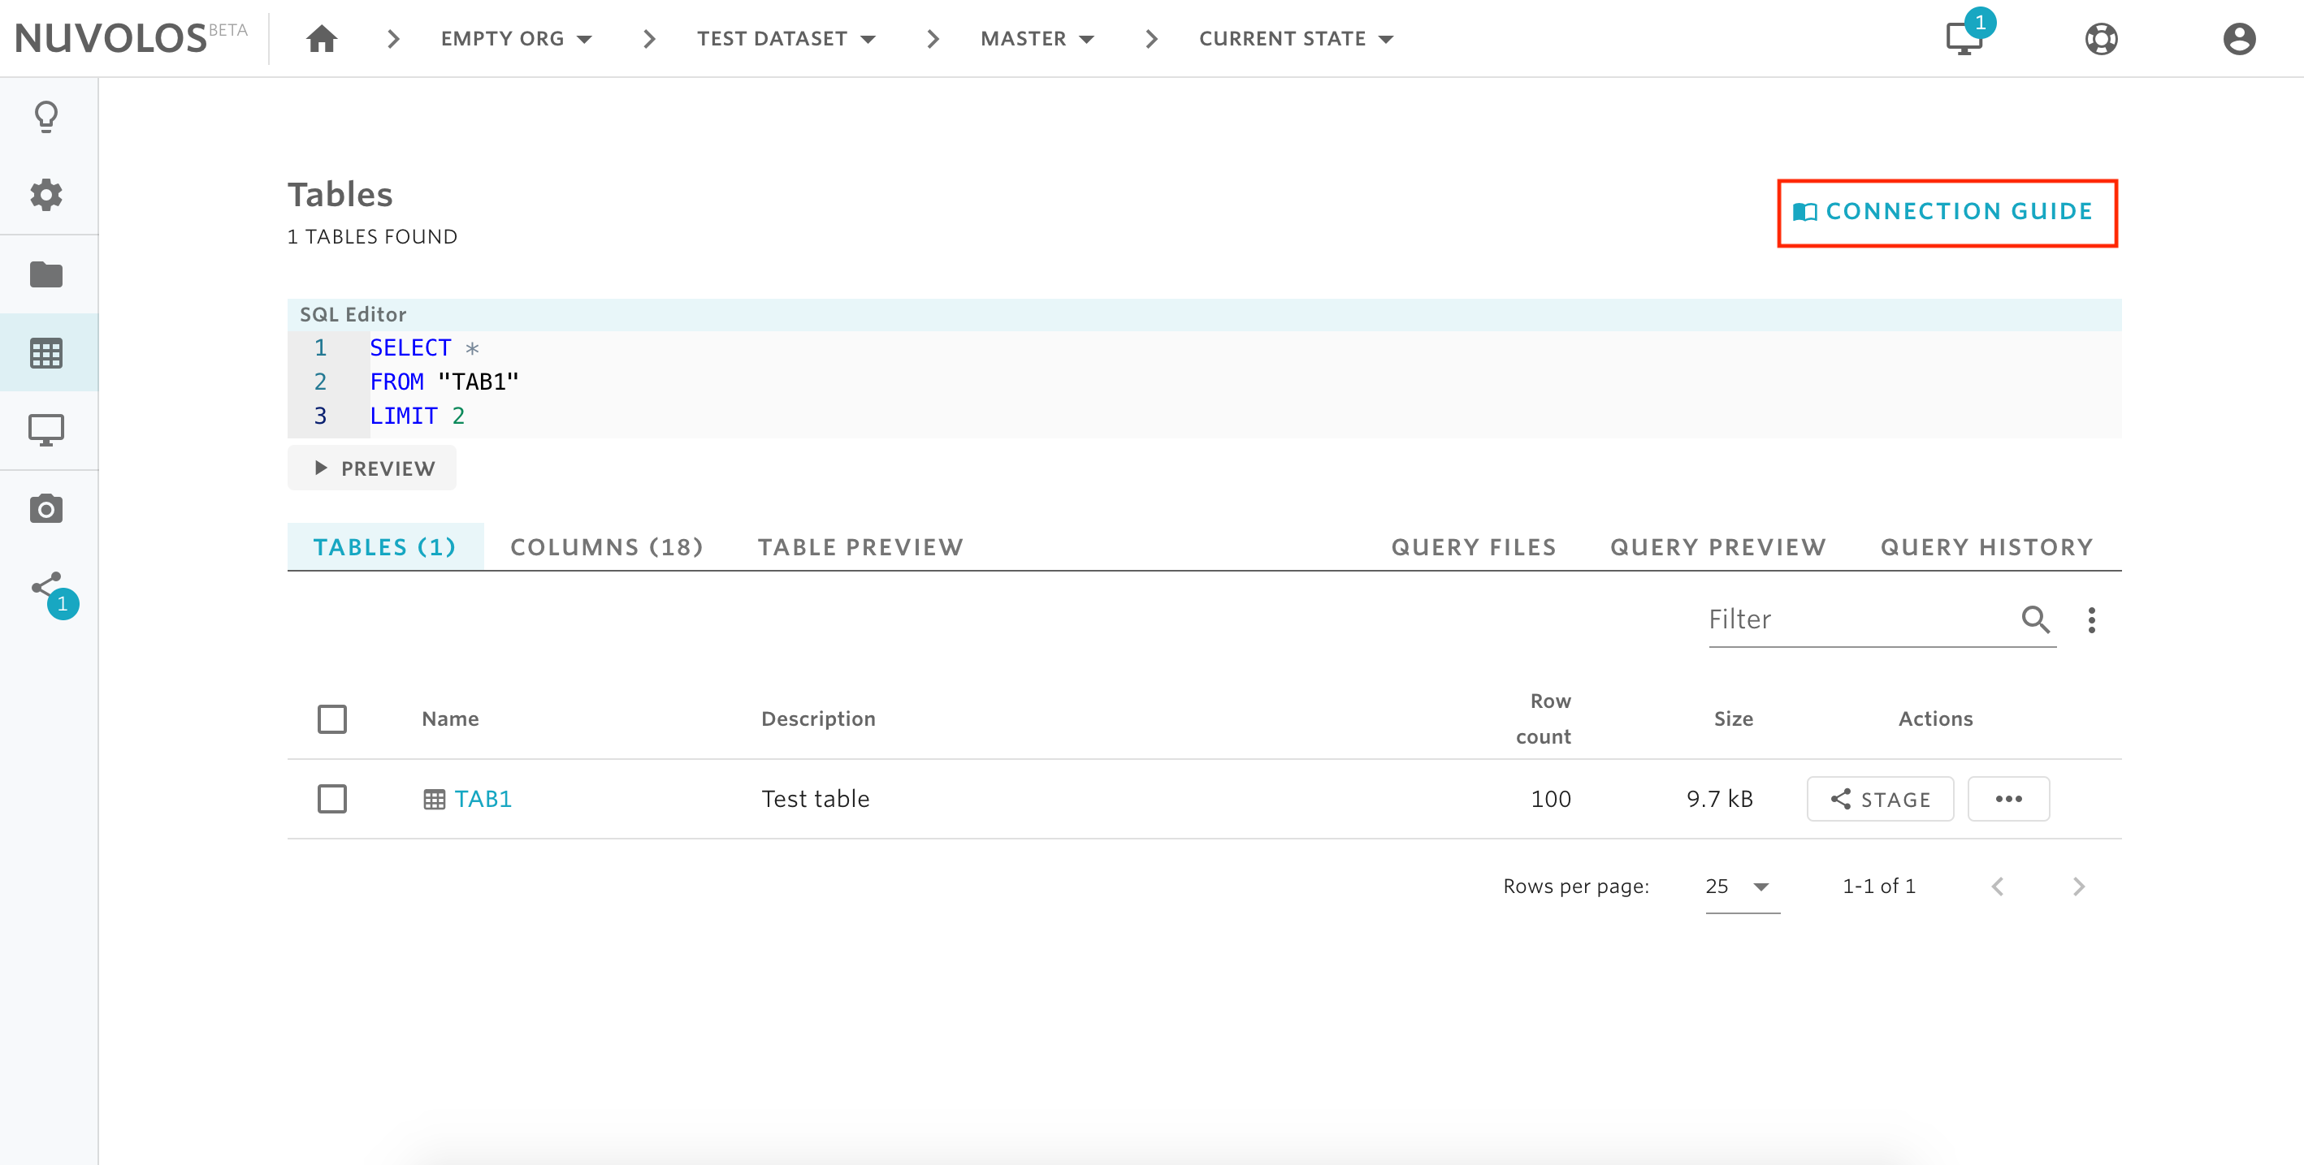Open the Files folder icon in sidebar
The width and height of the screenshot is (2304, 1165).
click(46, 274)
